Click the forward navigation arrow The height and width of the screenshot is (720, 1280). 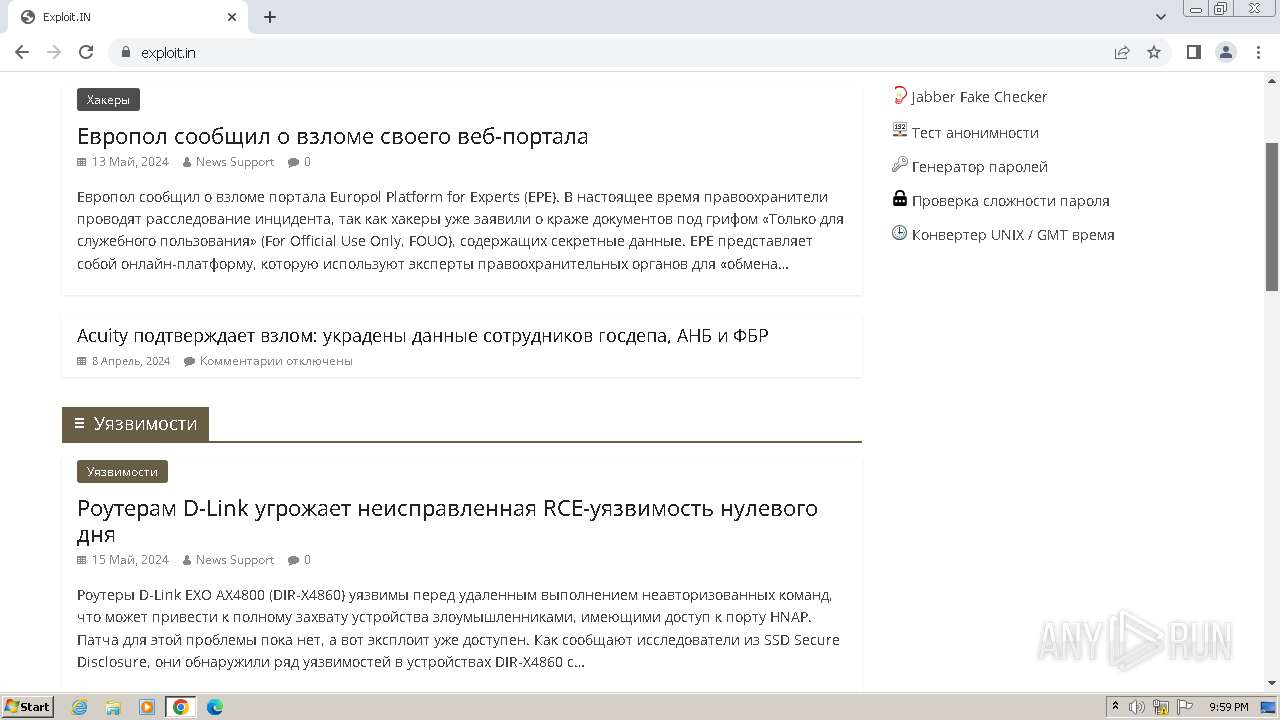54,52
